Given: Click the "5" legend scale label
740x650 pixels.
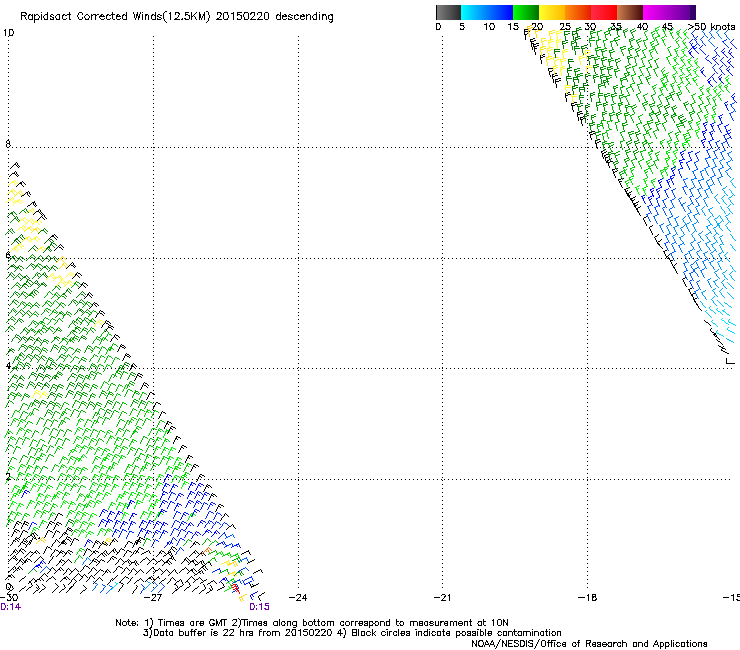Looking at the screenshot, I should (x=462, y=27).
